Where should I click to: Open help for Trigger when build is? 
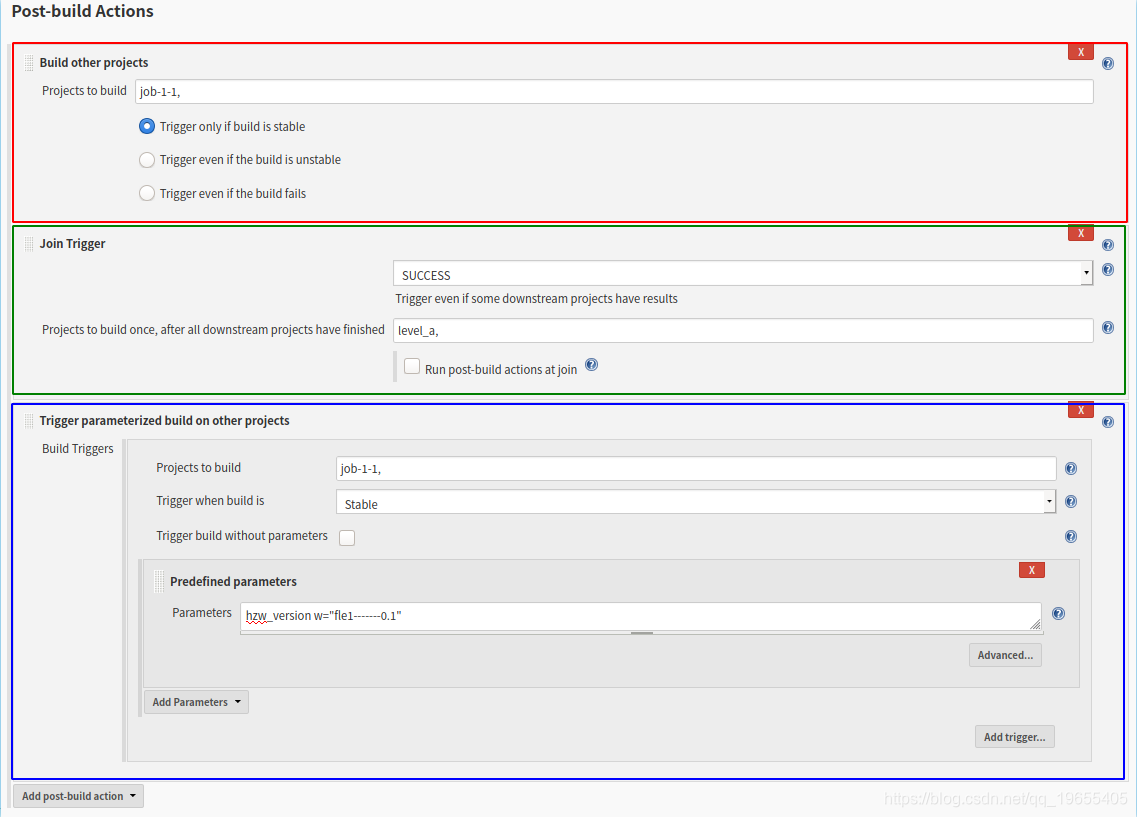(x=1070, y=502)
